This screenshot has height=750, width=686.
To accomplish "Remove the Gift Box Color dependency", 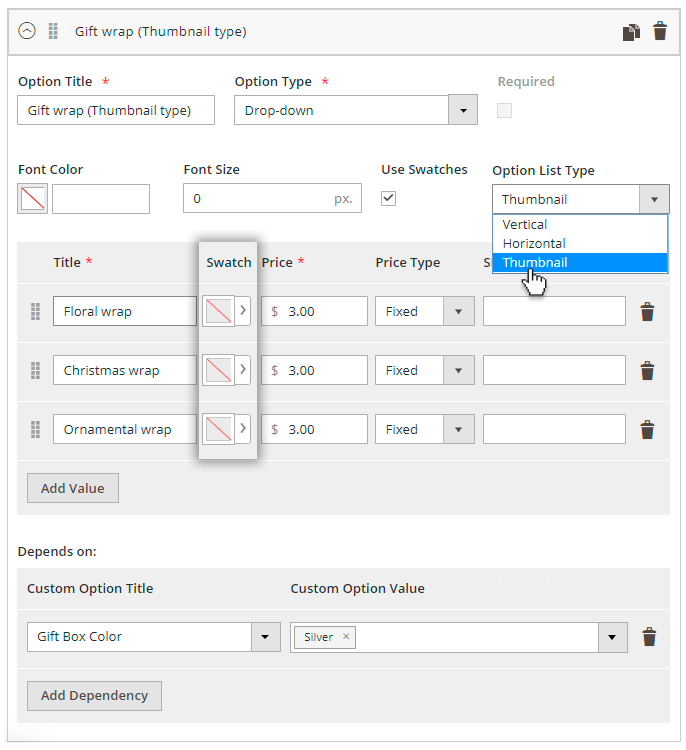I will pos(649,637).
